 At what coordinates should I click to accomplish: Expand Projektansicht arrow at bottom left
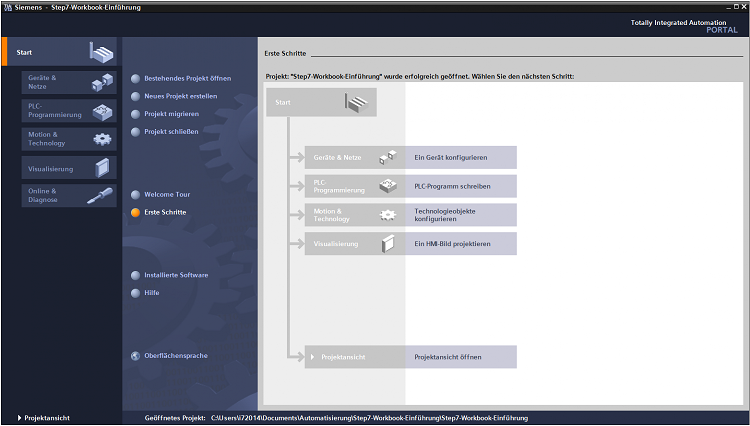(x=19, y=418)
